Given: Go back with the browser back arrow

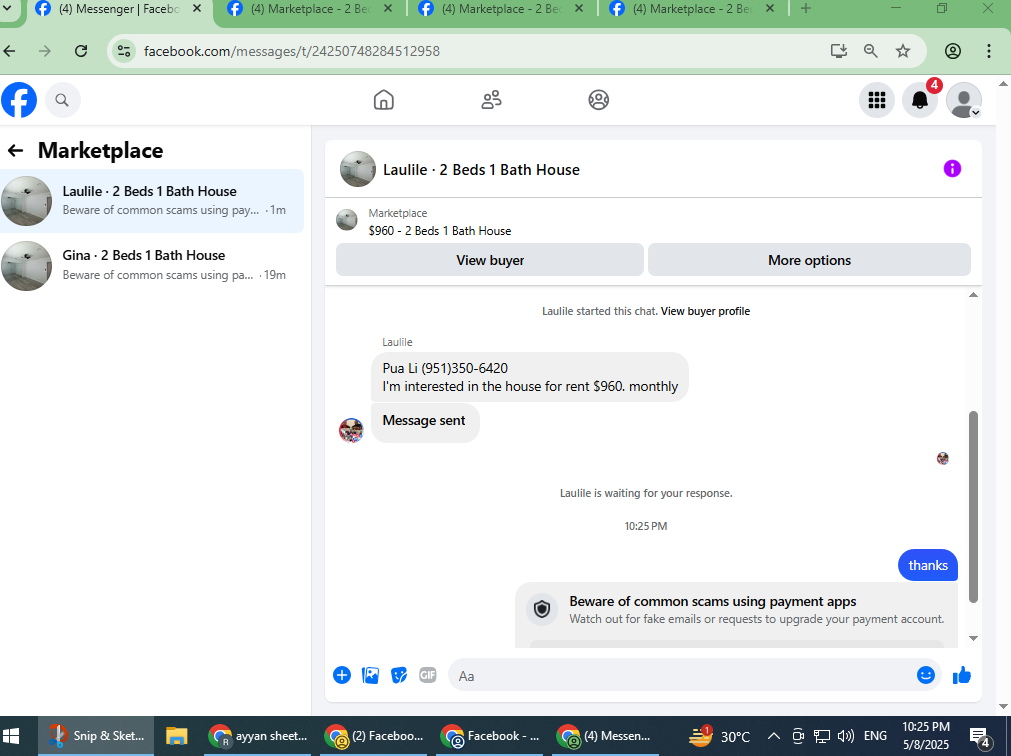Looking at the screenshot, I should tap(9, 51).
